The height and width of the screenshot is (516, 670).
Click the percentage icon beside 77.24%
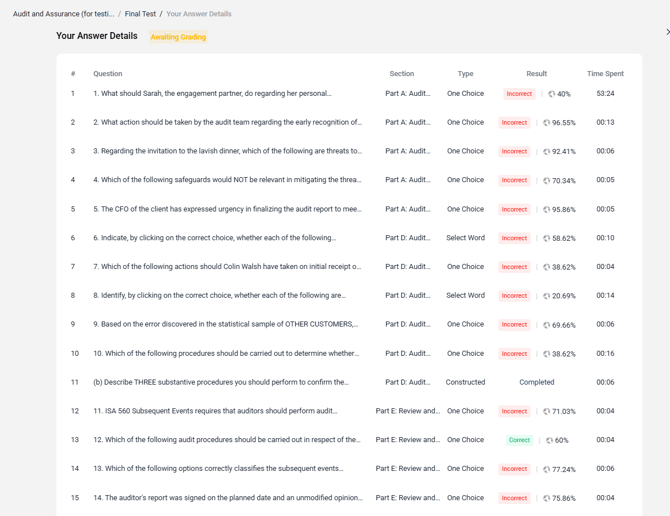click(546, 469)
